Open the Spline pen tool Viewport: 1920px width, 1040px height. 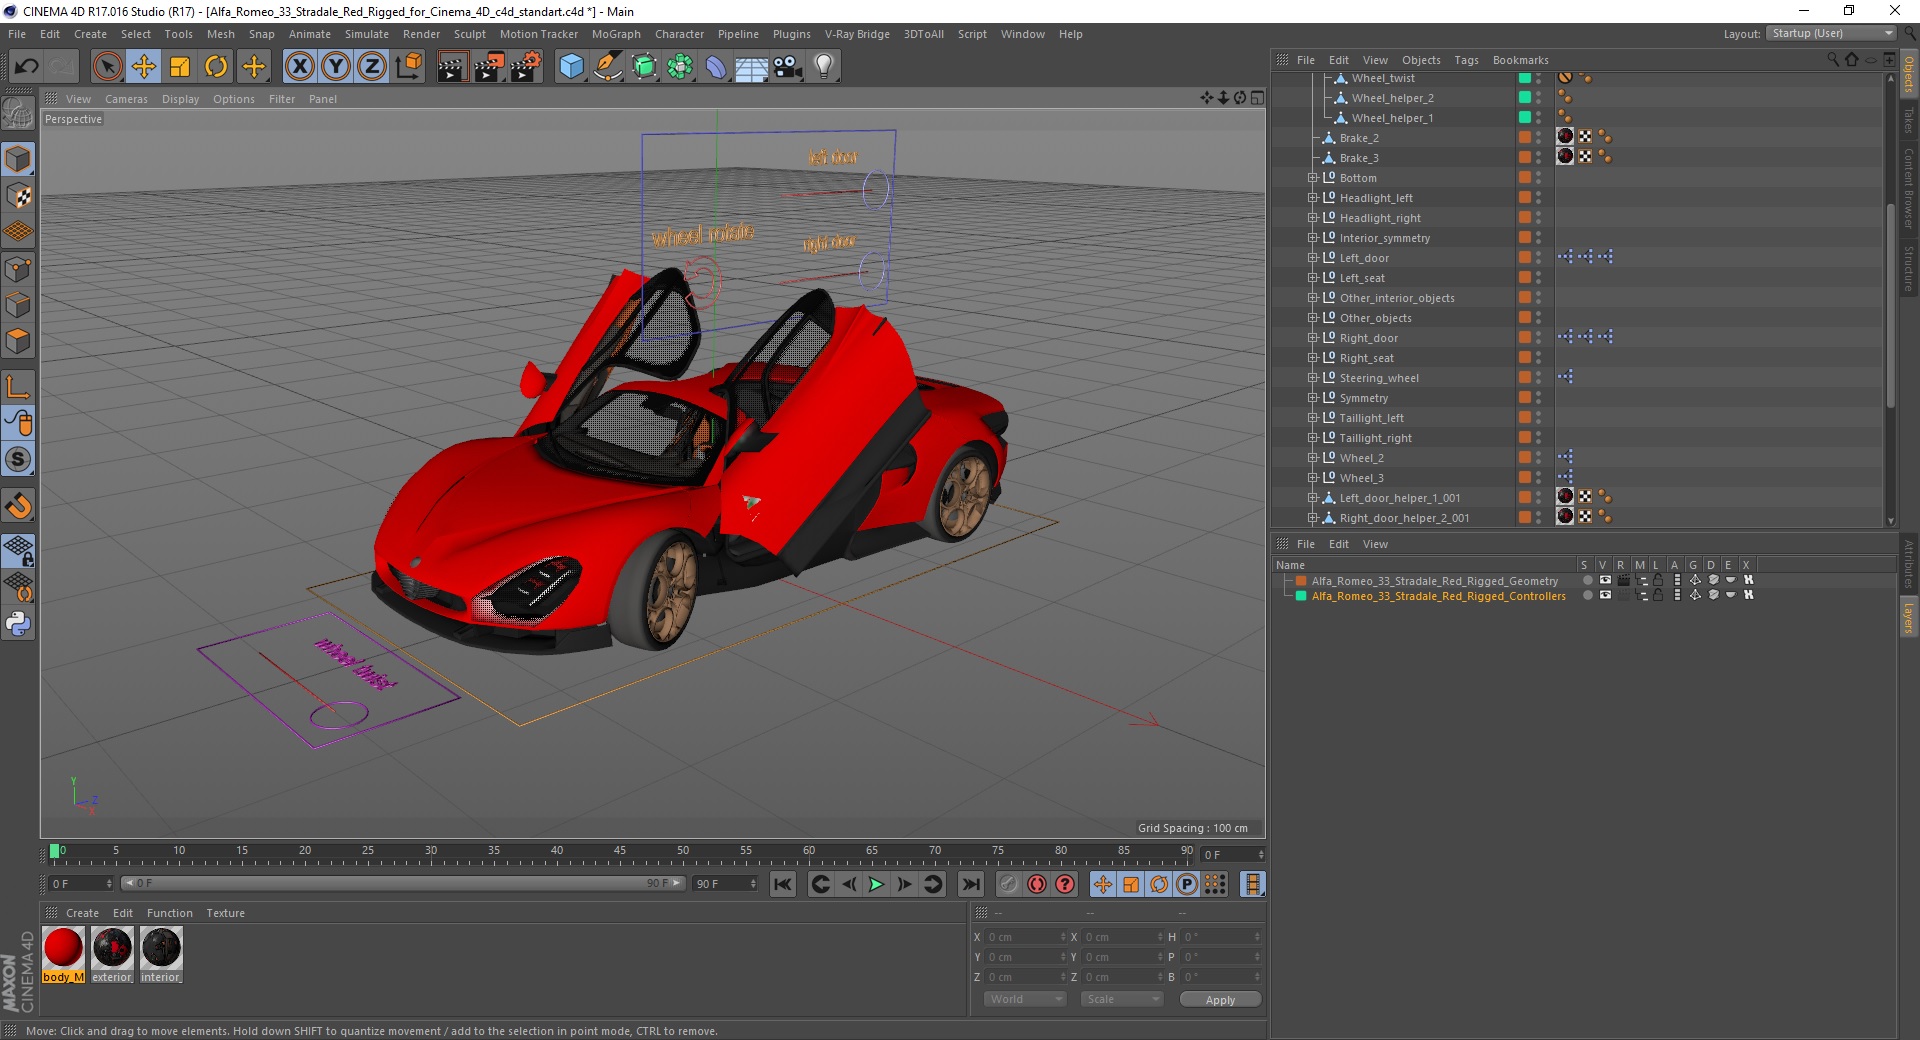[x=607, y=67]
